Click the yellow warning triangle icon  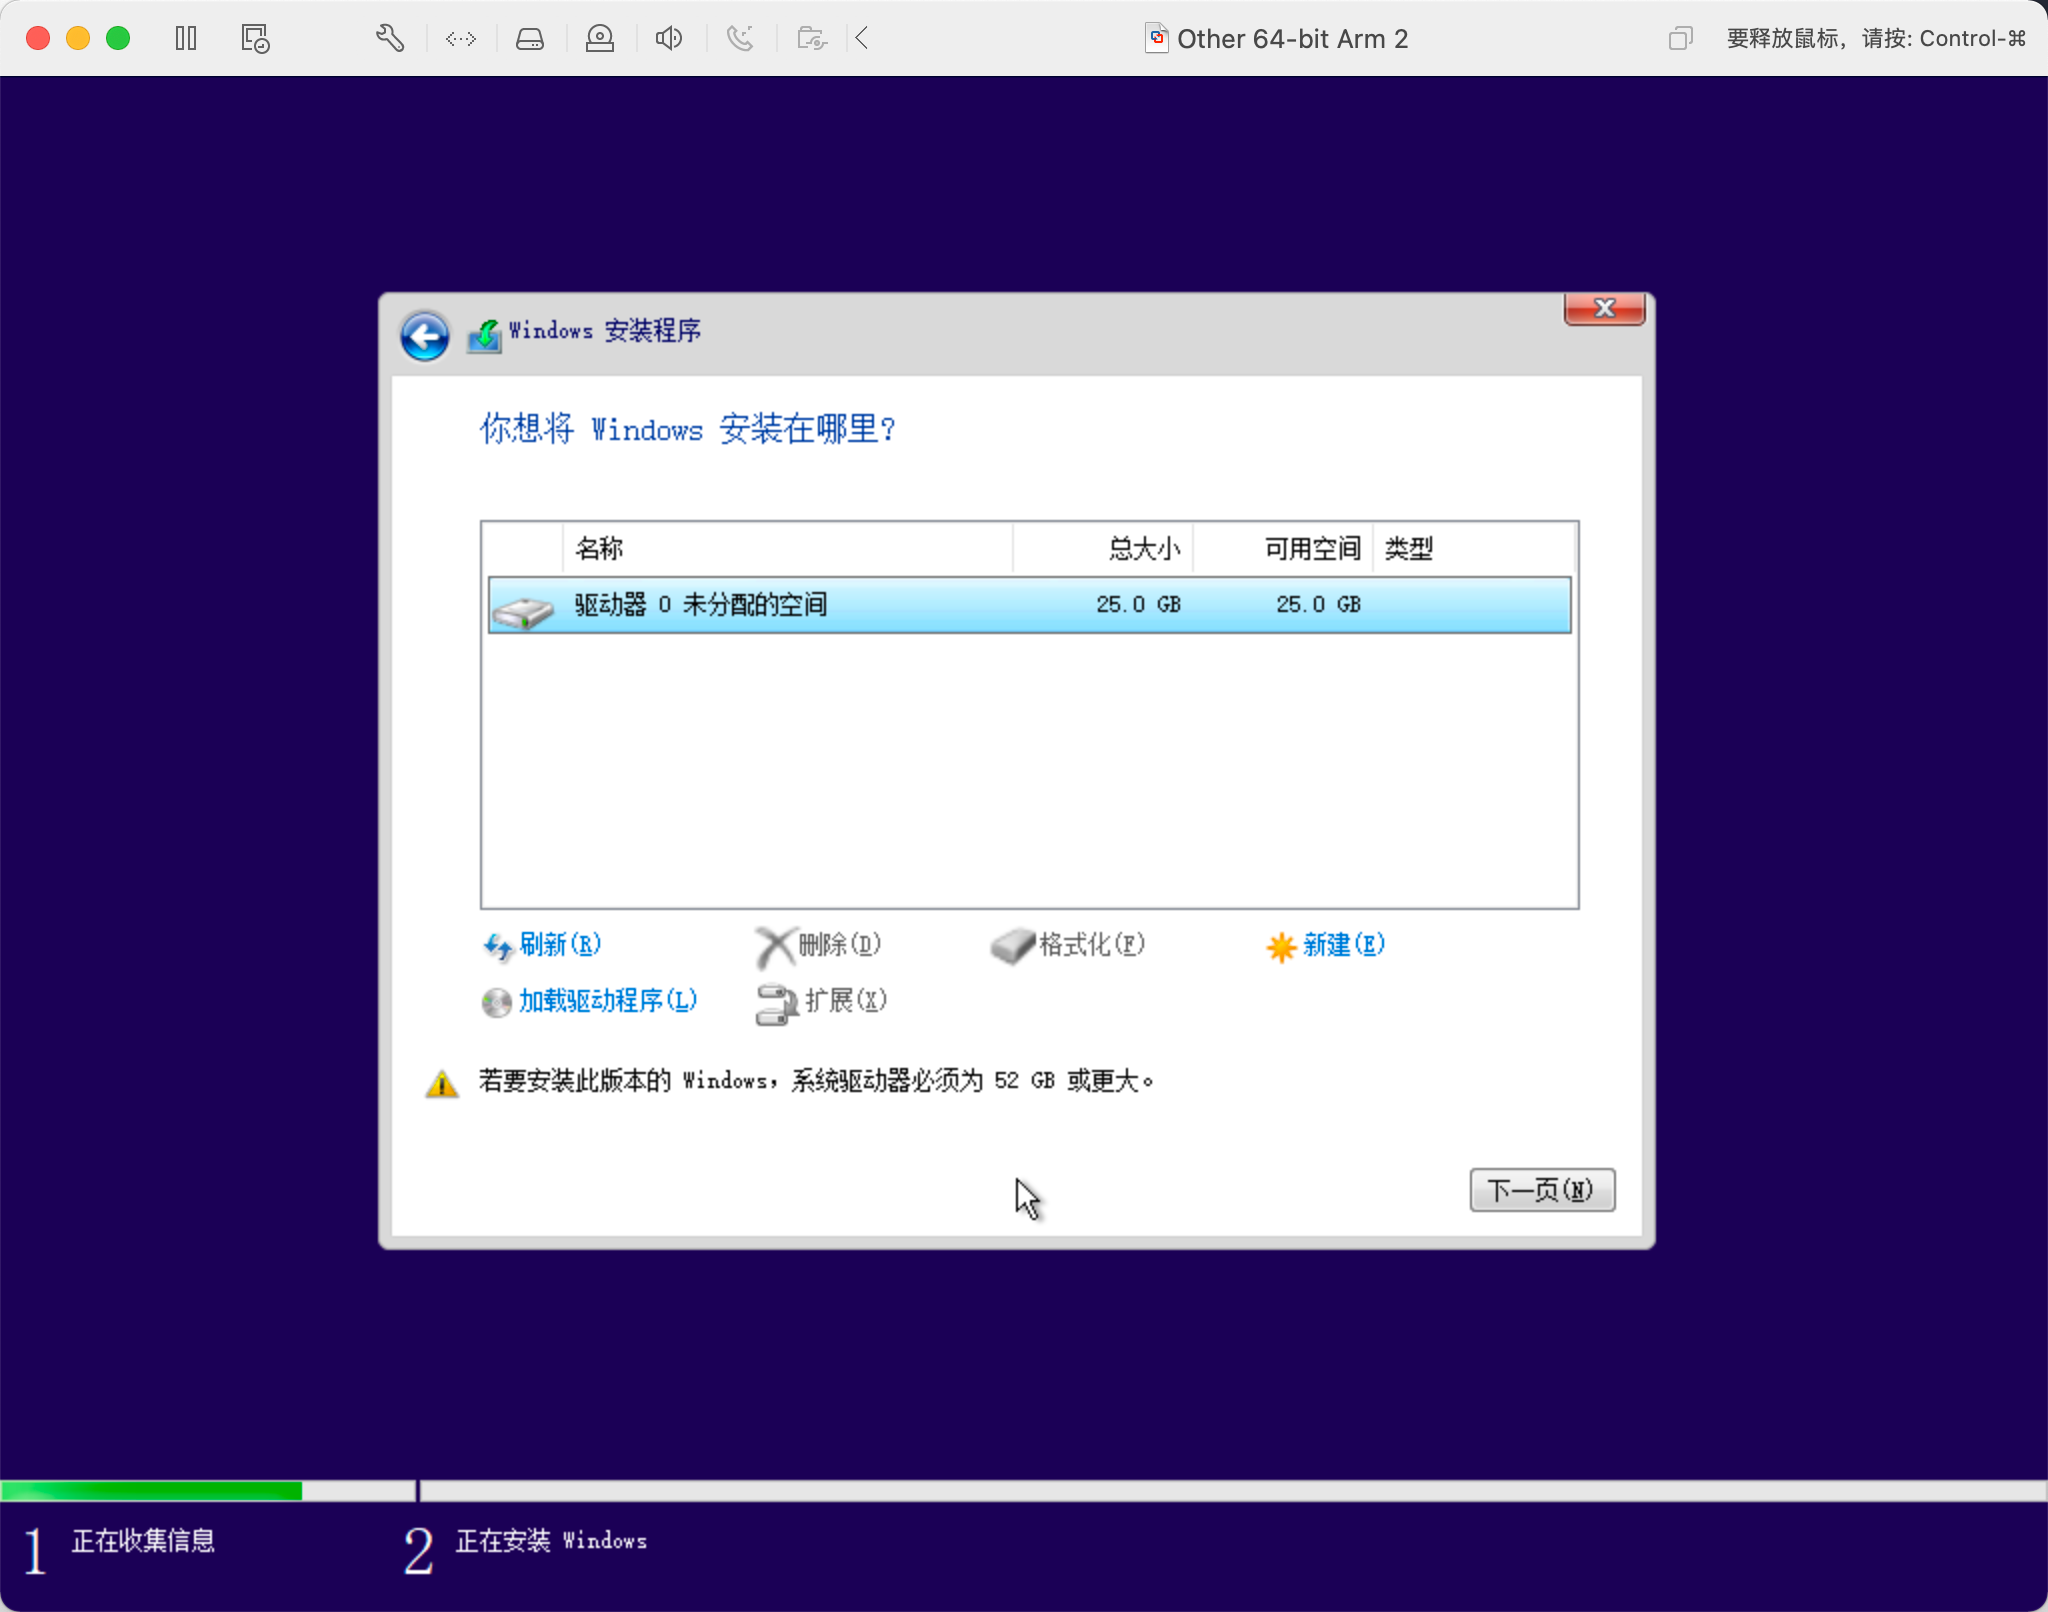click(x=442, y=1084)
